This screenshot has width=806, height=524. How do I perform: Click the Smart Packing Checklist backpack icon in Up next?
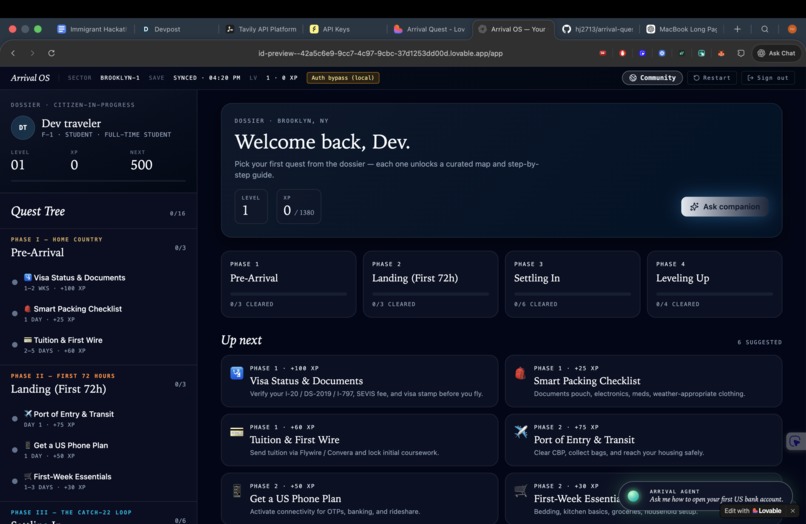pyautogui.click(x=520, y=373)
